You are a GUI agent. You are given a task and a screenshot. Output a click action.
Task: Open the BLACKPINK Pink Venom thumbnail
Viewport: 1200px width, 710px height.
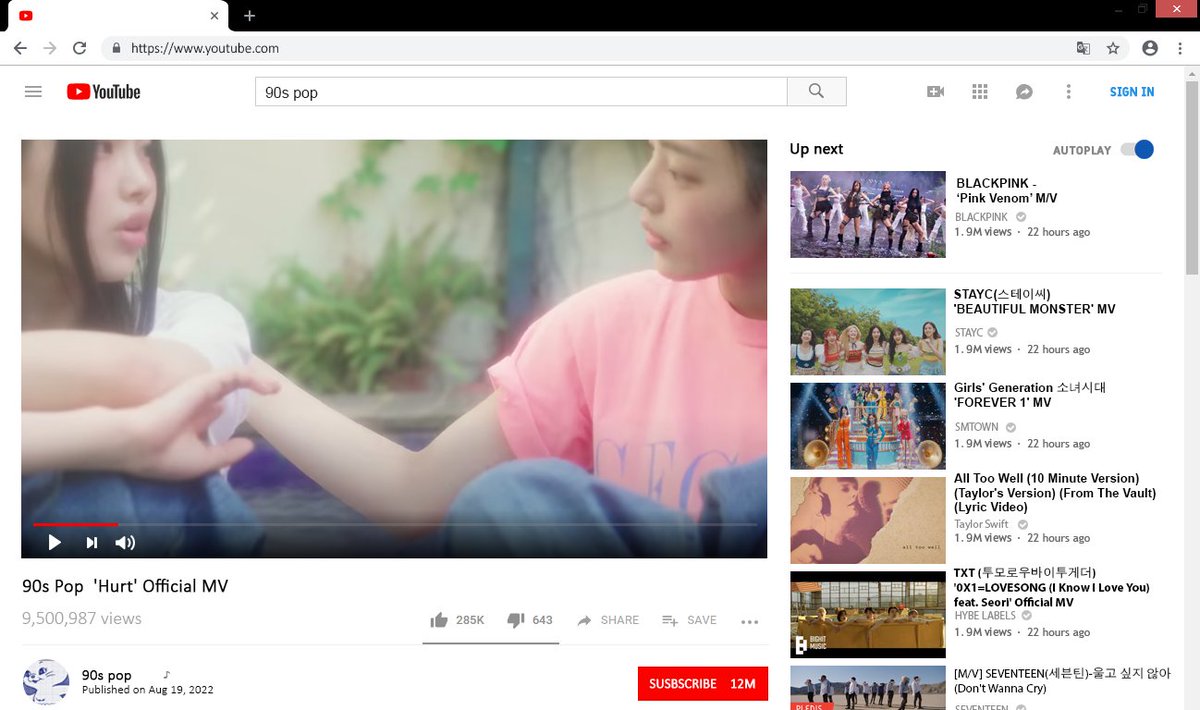868,214
